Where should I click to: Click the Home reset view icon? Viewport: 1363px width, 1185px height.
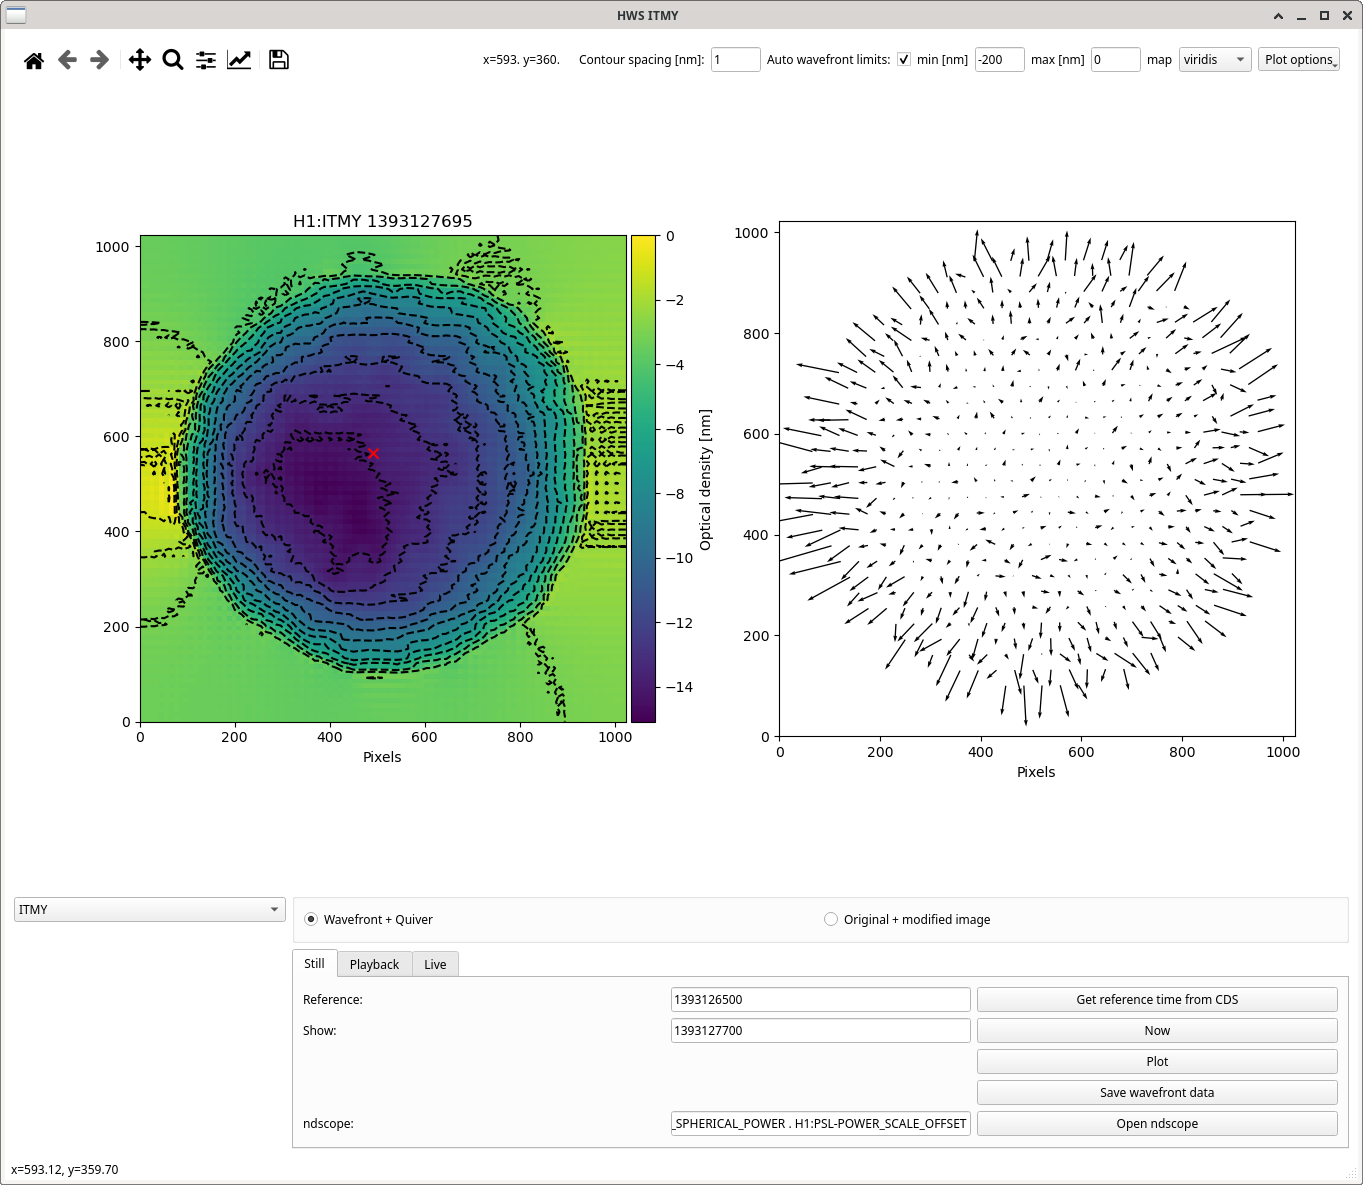pyautogui.click(x=34, y=60)
